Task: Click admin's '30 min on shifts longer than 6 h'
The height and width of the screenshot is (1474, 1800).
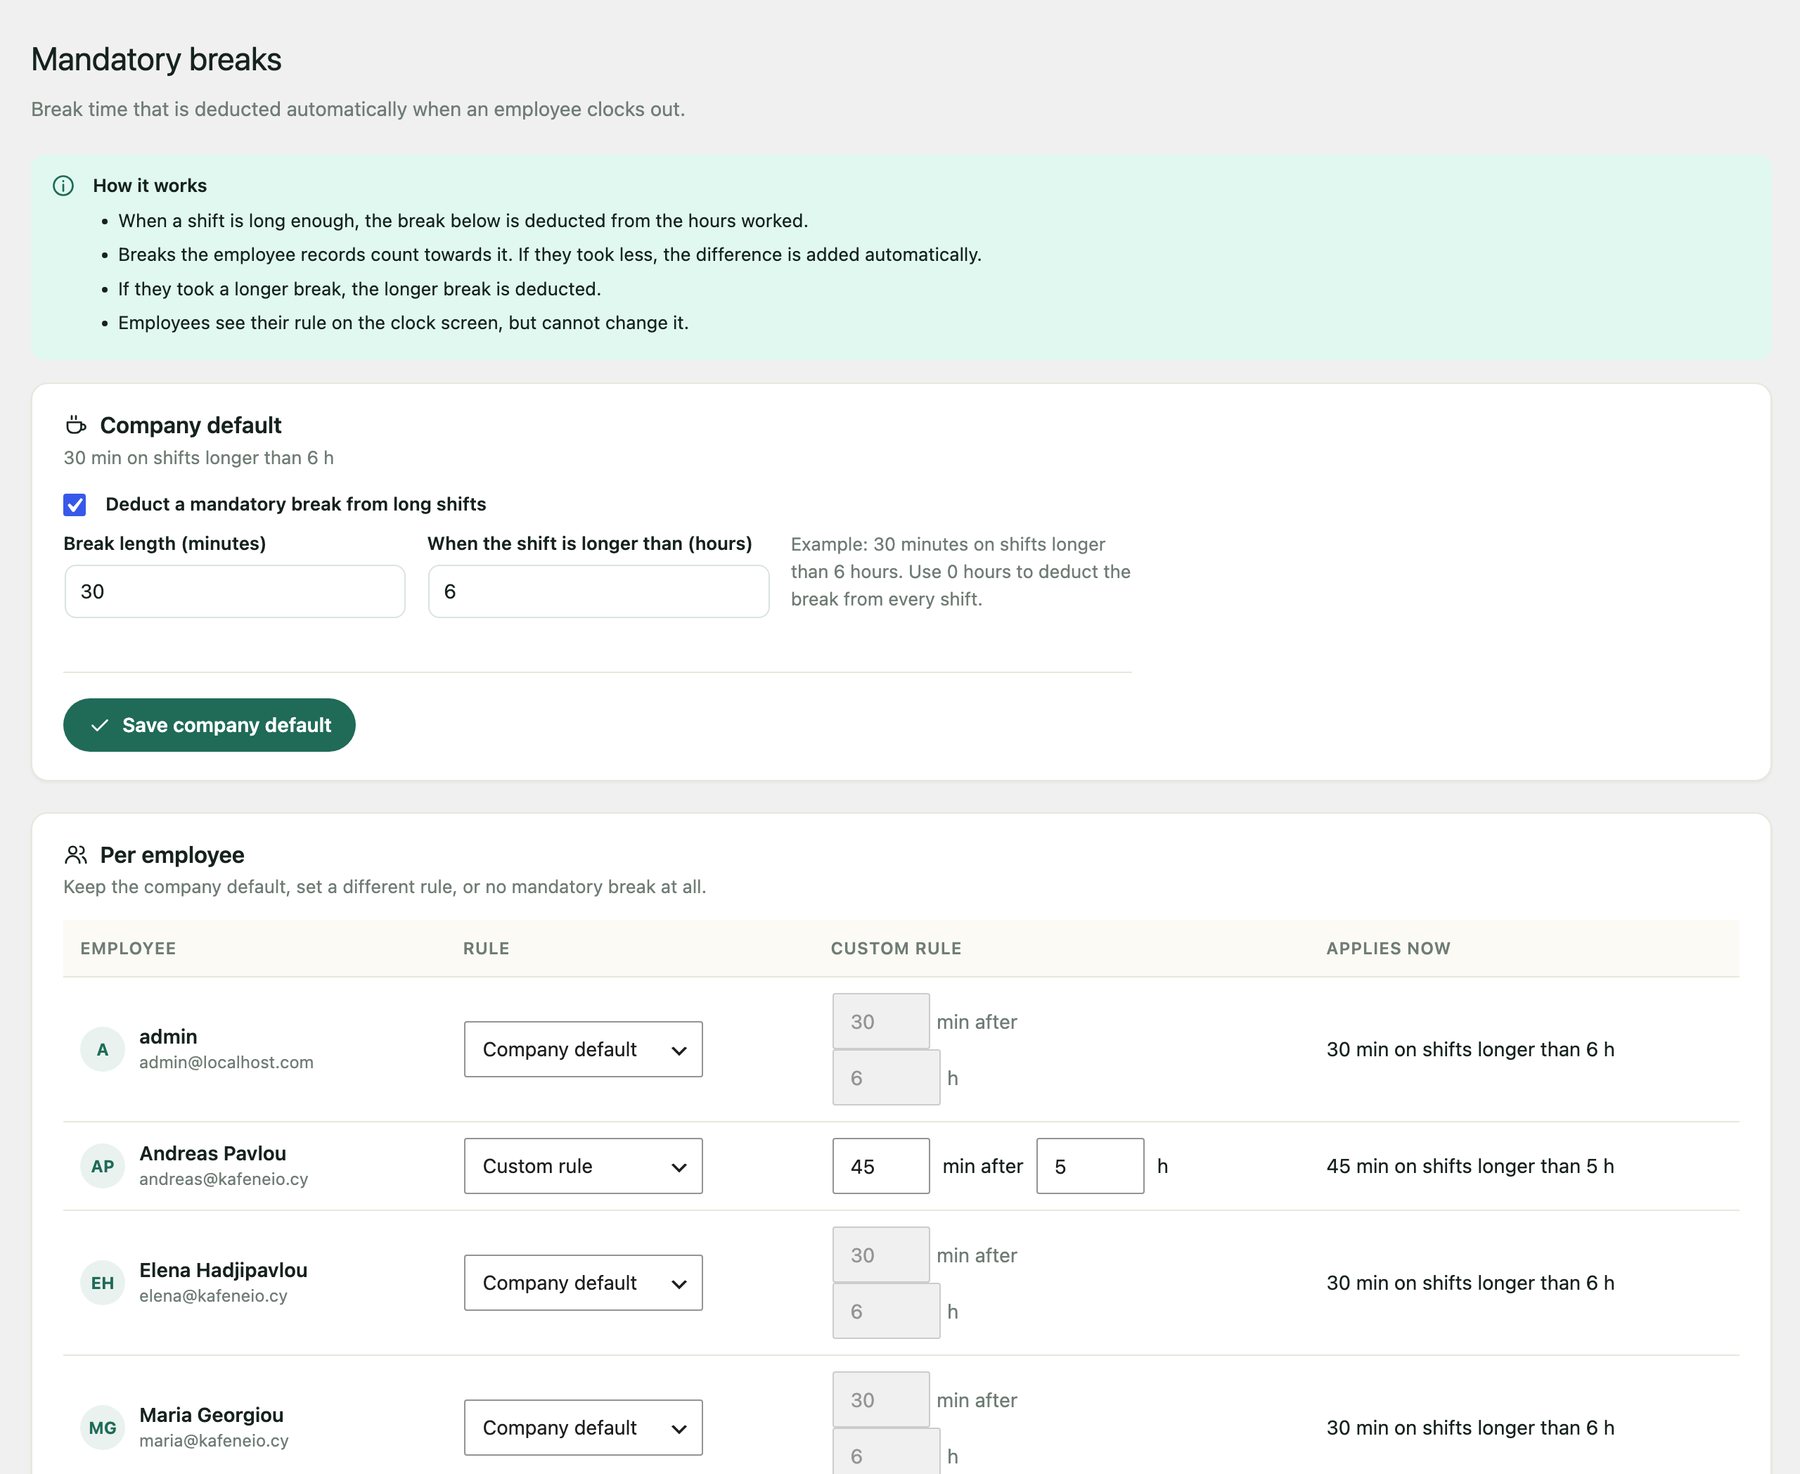Action: click(1470, 1049)
